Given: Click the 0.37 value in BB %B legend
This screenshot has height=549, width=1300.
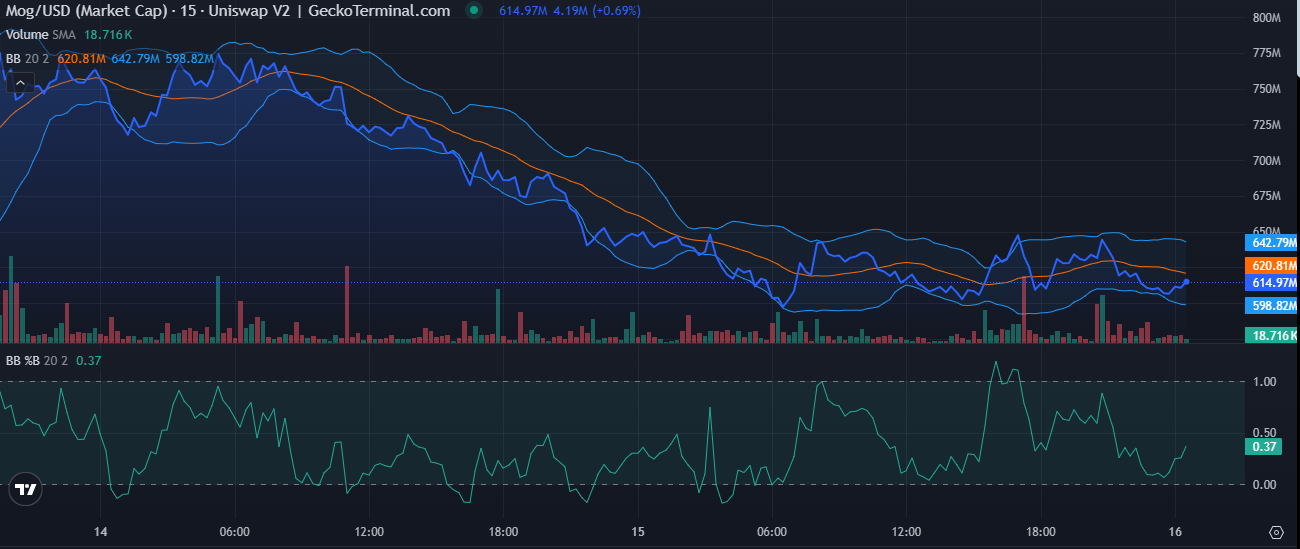Looking at the screenshot, I should click(88, 361).
